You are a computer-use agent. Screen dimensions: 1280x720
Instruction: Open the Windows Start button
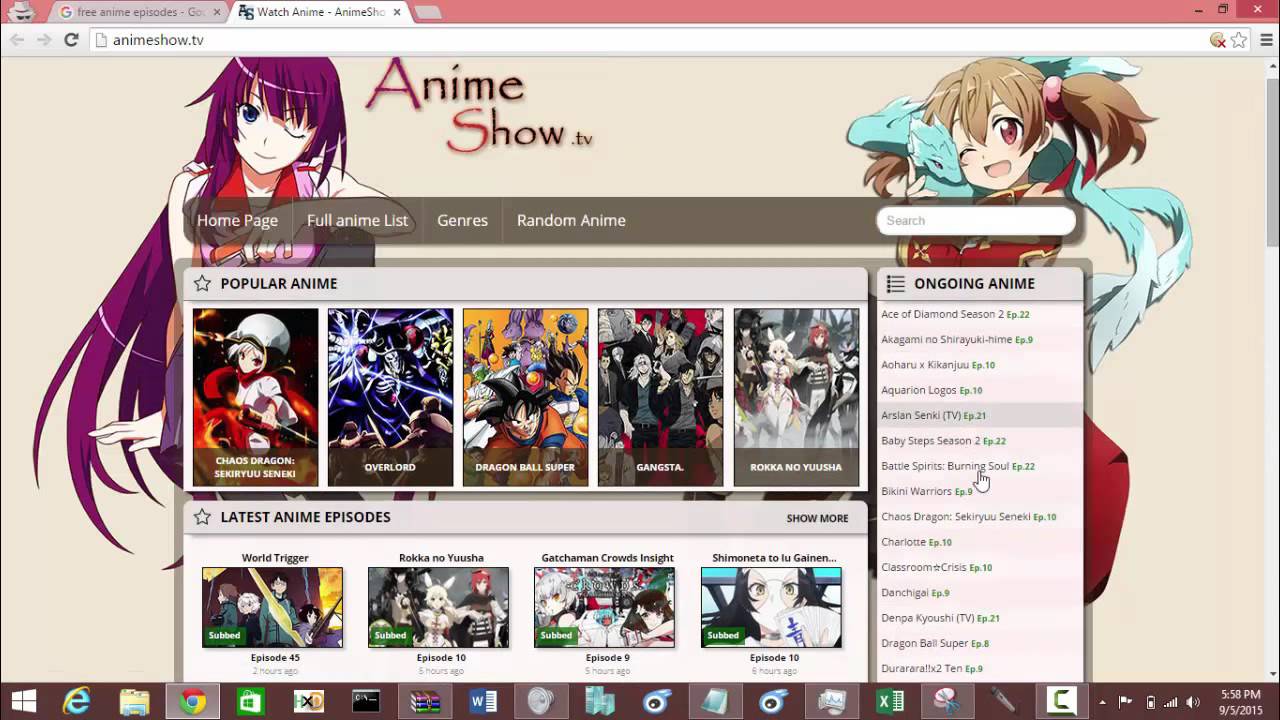[22, 701]
